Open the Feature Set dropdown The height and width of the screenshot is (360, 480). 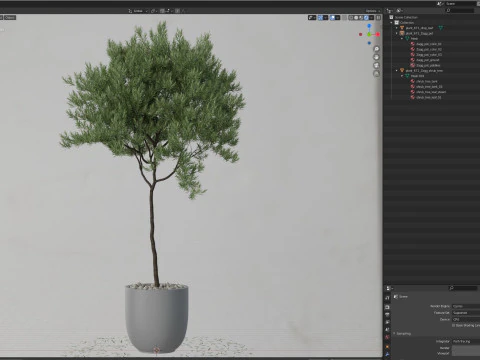[466, 313]
